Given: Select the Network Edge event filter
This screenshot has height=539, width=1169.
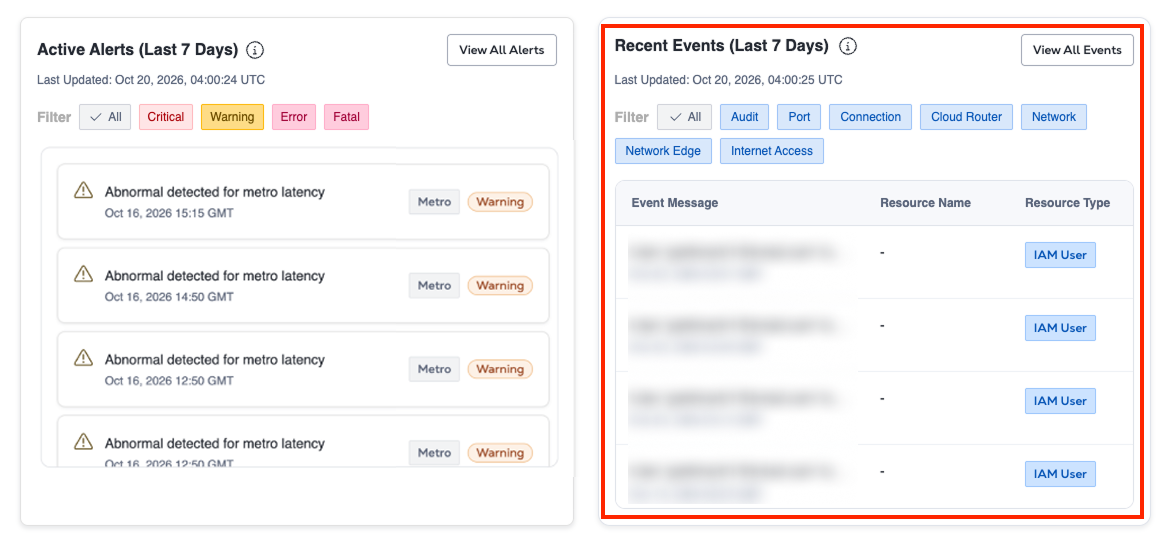Looking at the screenshot, I should point(663,151).
